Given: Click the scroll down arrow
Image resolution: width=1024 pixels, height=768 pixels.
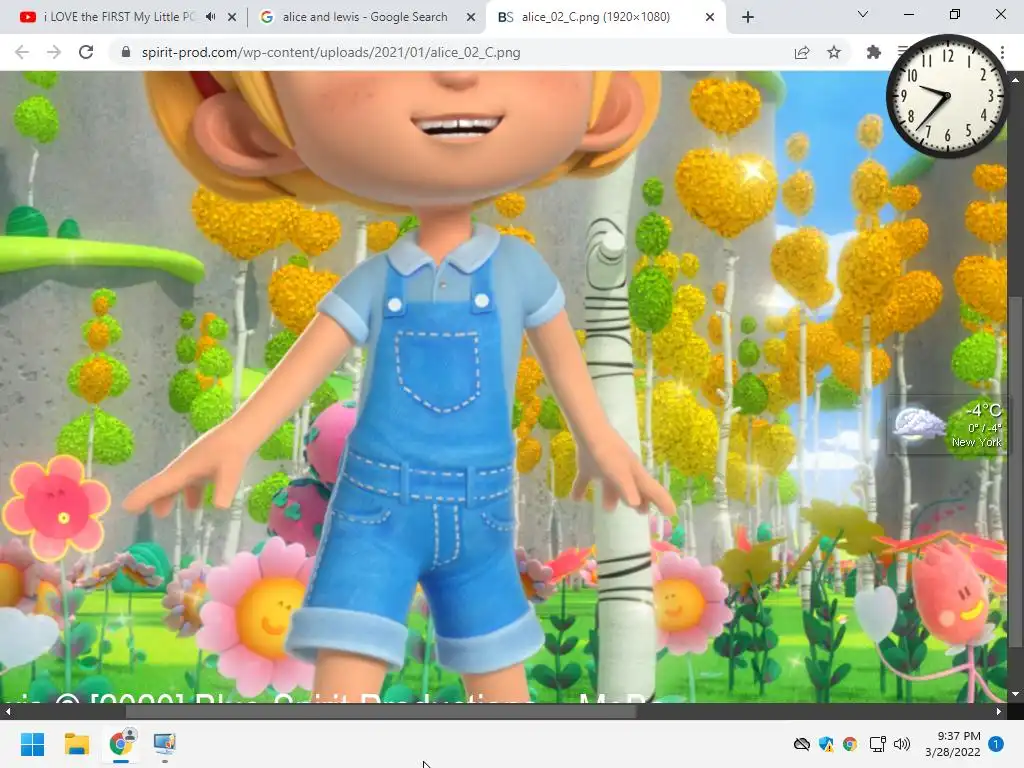Looking at the screenshot, I should tap(1016, 694).
